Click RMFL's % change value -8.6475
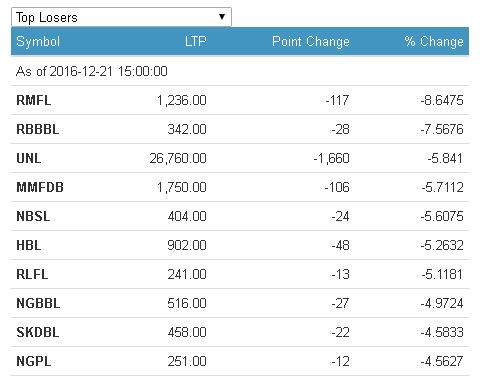 click(442, 100)
